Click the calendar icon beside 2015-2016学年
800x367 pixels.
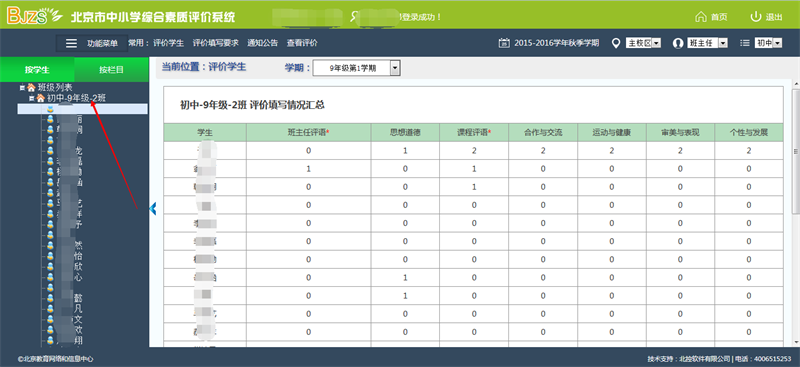point(504,43)
